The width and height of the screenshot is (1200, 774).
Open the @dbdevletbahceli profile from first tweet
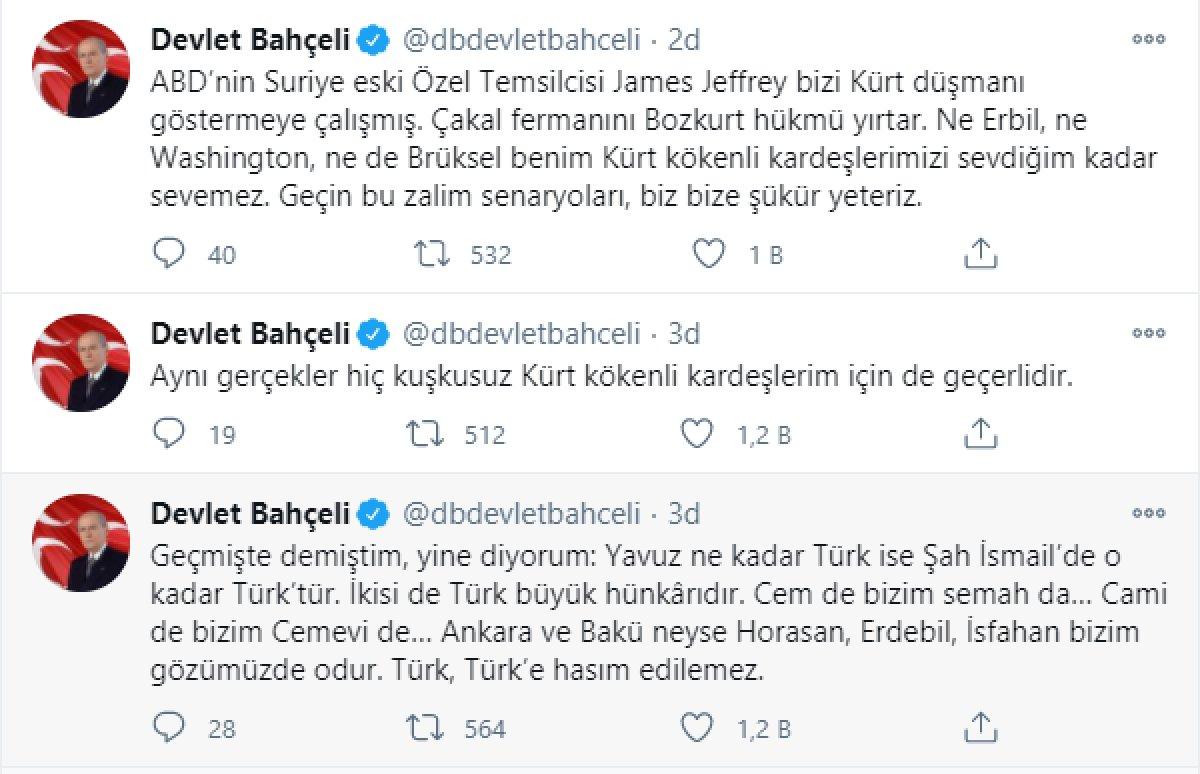pos(523,40)
